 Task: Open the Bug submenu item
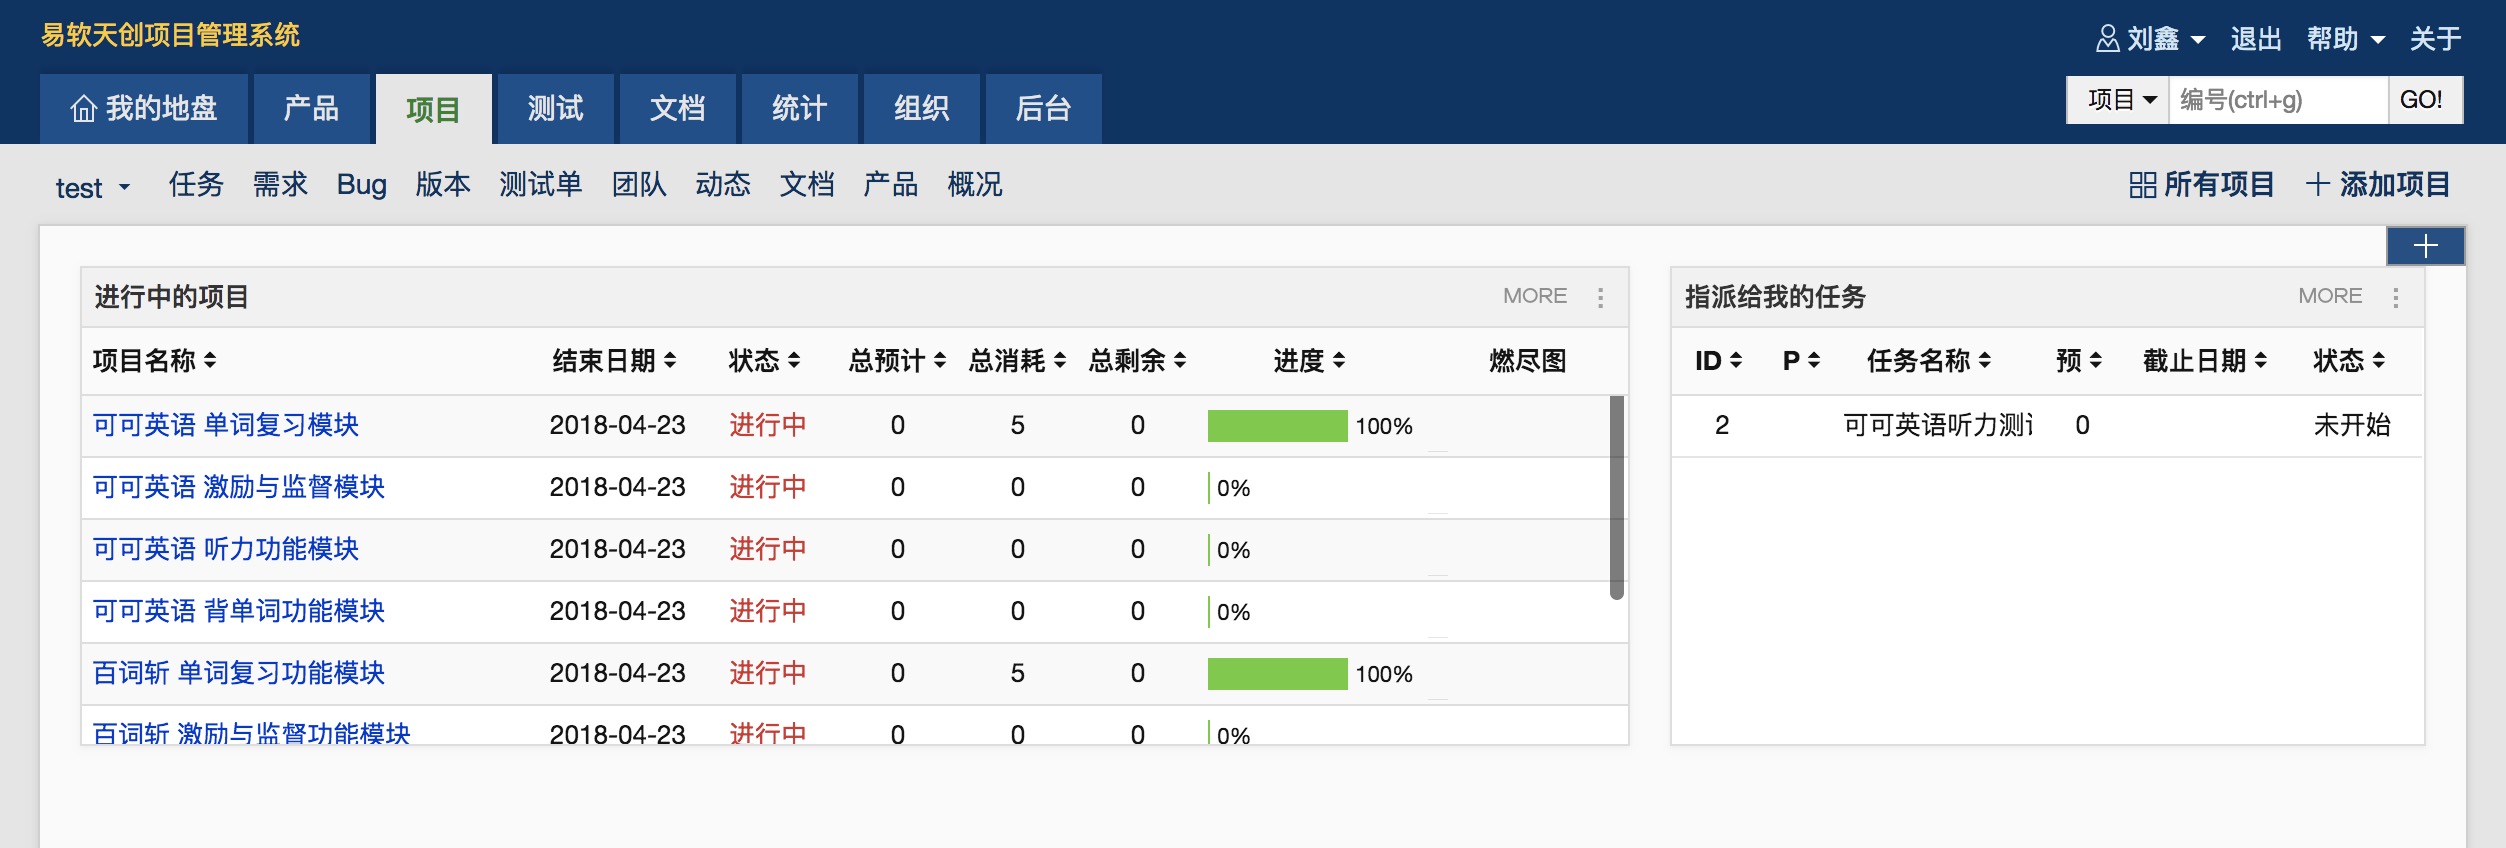[361, 185]
